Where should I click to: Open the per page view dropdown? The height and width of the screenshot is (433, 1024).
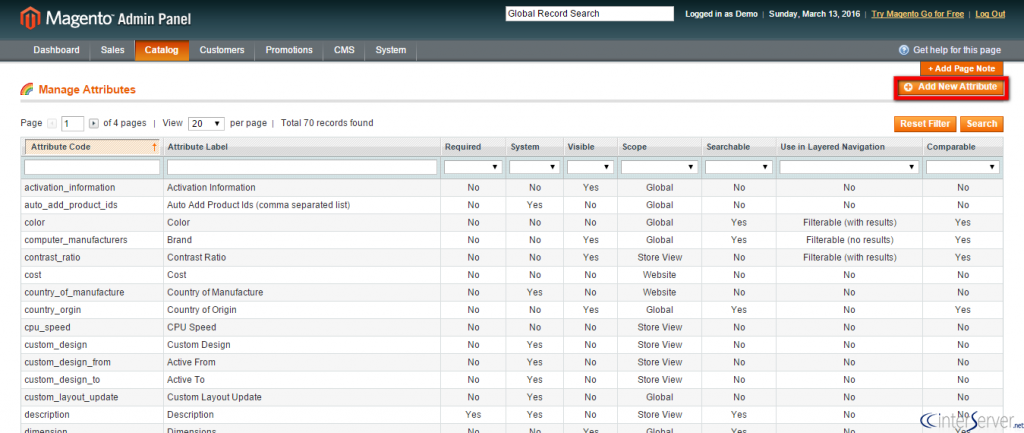click(x=206, y=123)
